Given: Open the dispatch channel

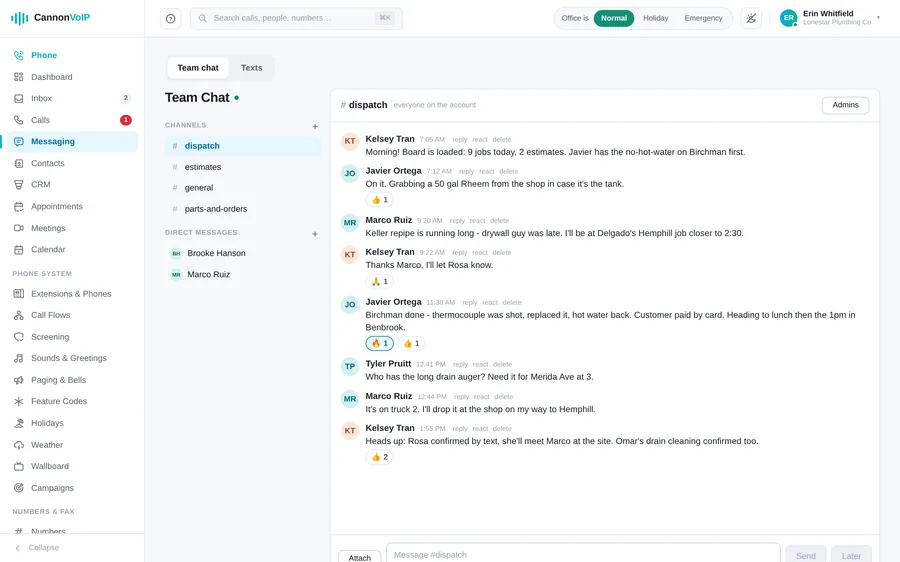Looking at the screenshot, I should click(243, 146).
